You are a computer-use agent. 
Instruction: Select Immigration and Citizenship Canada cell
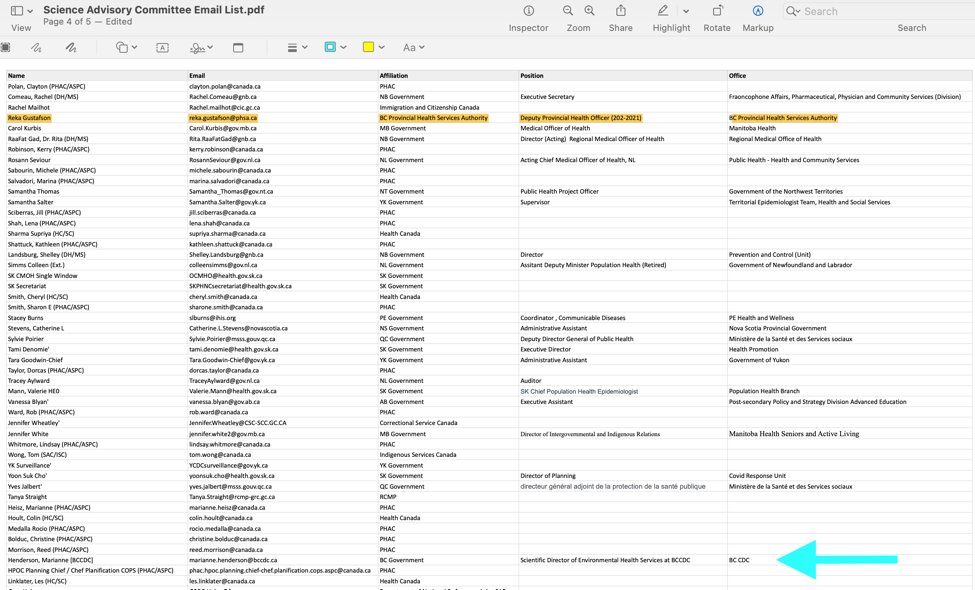coord(429,108)
